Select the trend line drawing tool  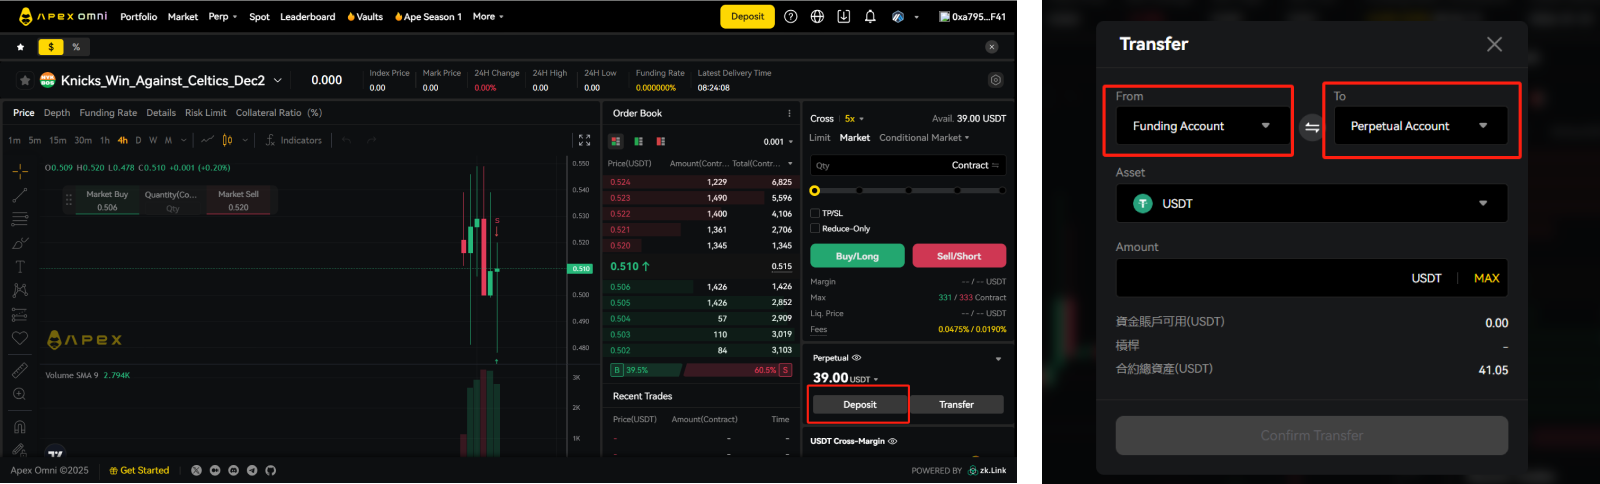(20, 195)
